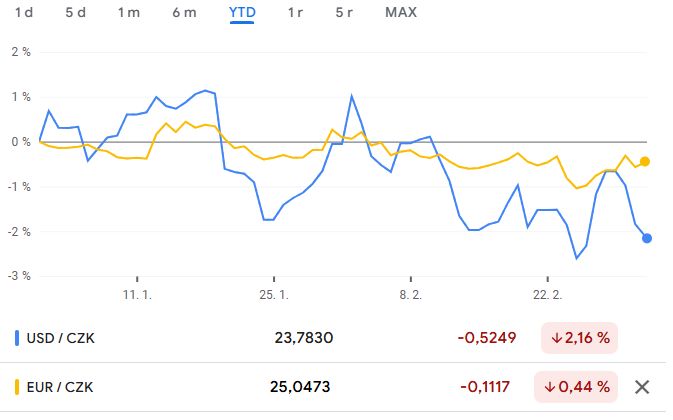The image size is (673, 420).
Task: Open the EUR / CZK pair label
Action: [60, 387]
